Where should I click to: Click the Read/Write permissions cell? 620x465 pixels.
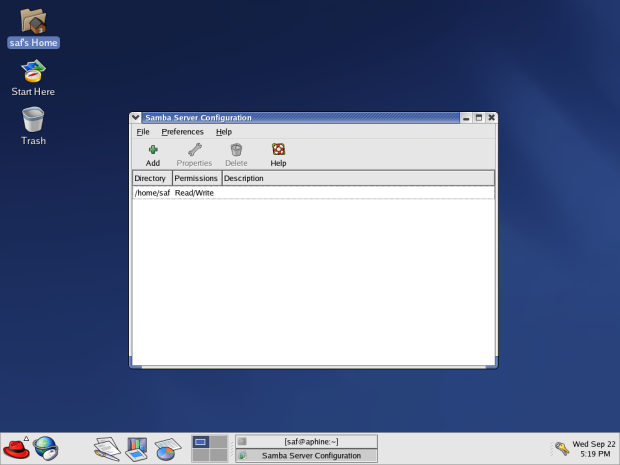tap(194, 193)
